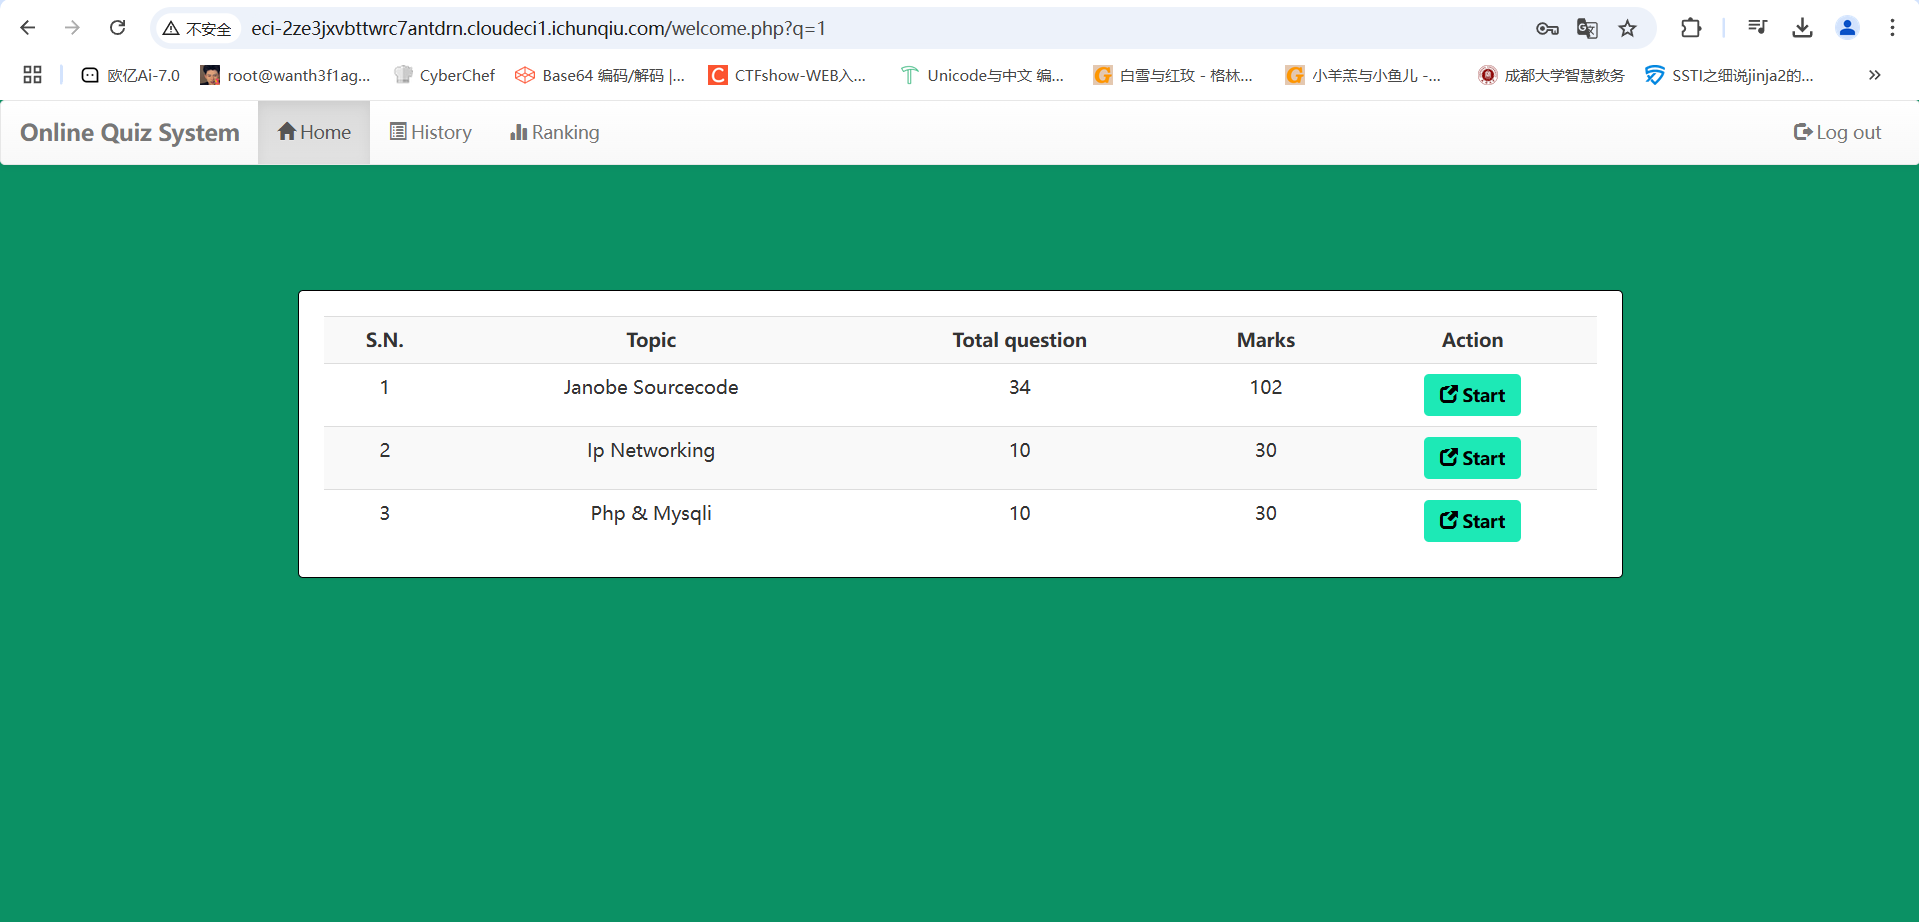Start the Ip Networking quiz

(1472, 458)
